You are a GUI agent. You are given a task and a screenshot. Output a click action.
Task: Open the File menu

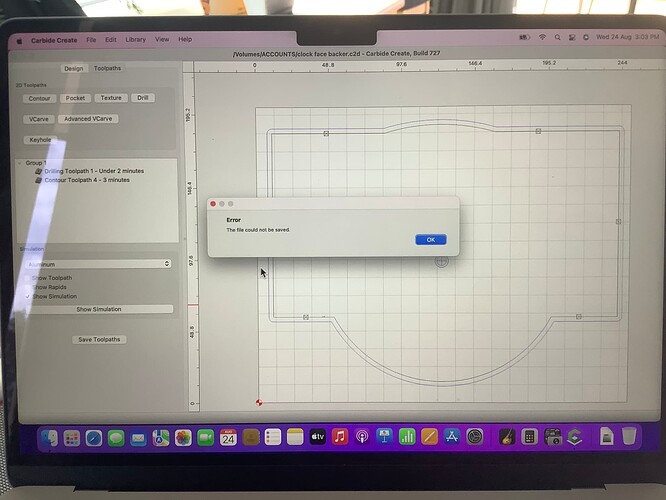pos(91,40)
